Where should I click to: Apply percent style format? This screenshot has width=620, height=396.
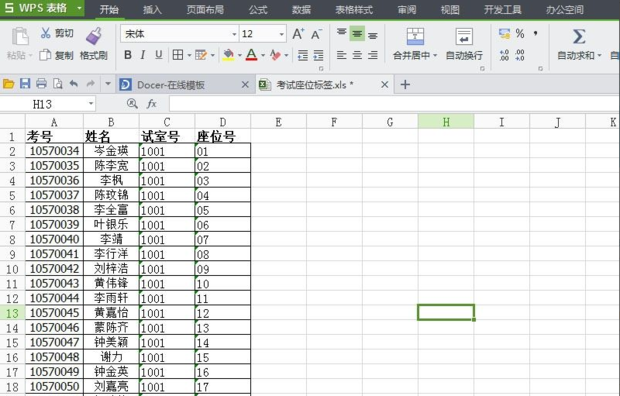pyautogui.click(x=520, y=34)
